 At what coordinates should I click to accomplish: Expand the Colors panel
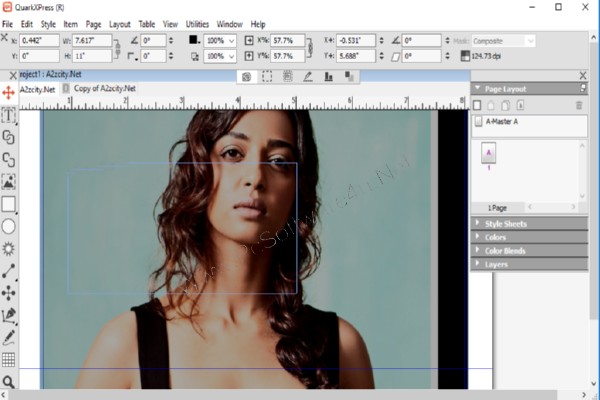point(477,237)
